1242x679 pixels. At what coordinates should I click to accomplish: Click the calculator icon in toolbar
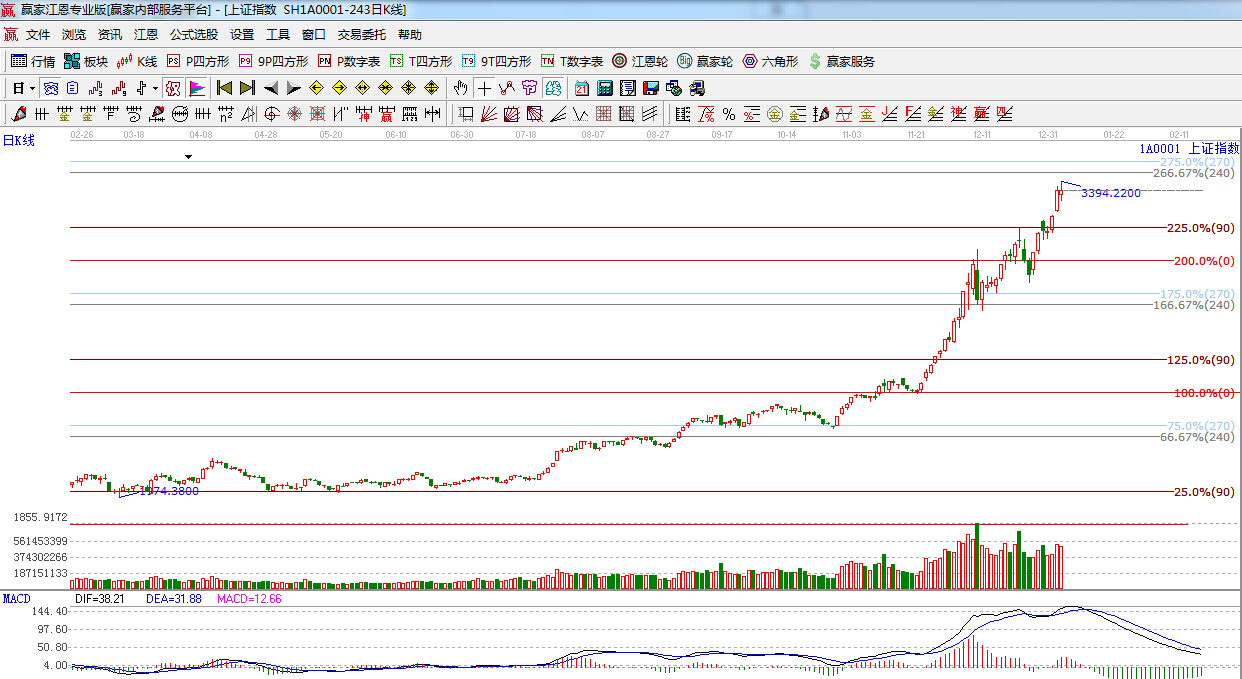604,88
